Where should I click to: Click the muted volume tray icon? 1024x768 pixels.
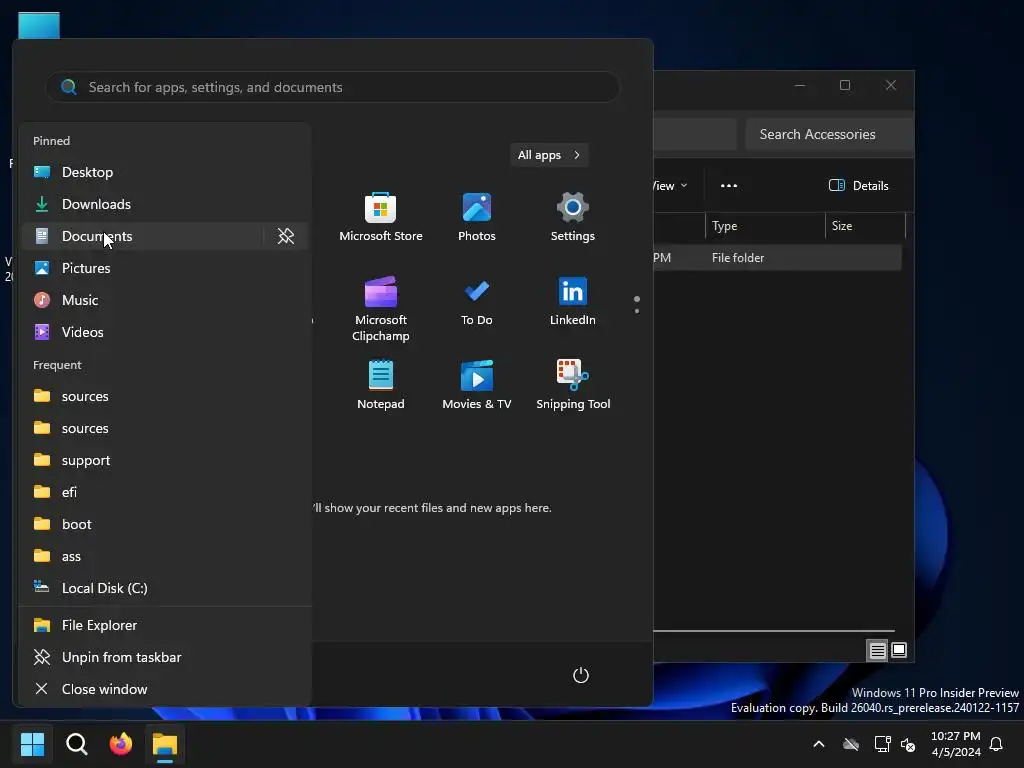tap(908, 744)
